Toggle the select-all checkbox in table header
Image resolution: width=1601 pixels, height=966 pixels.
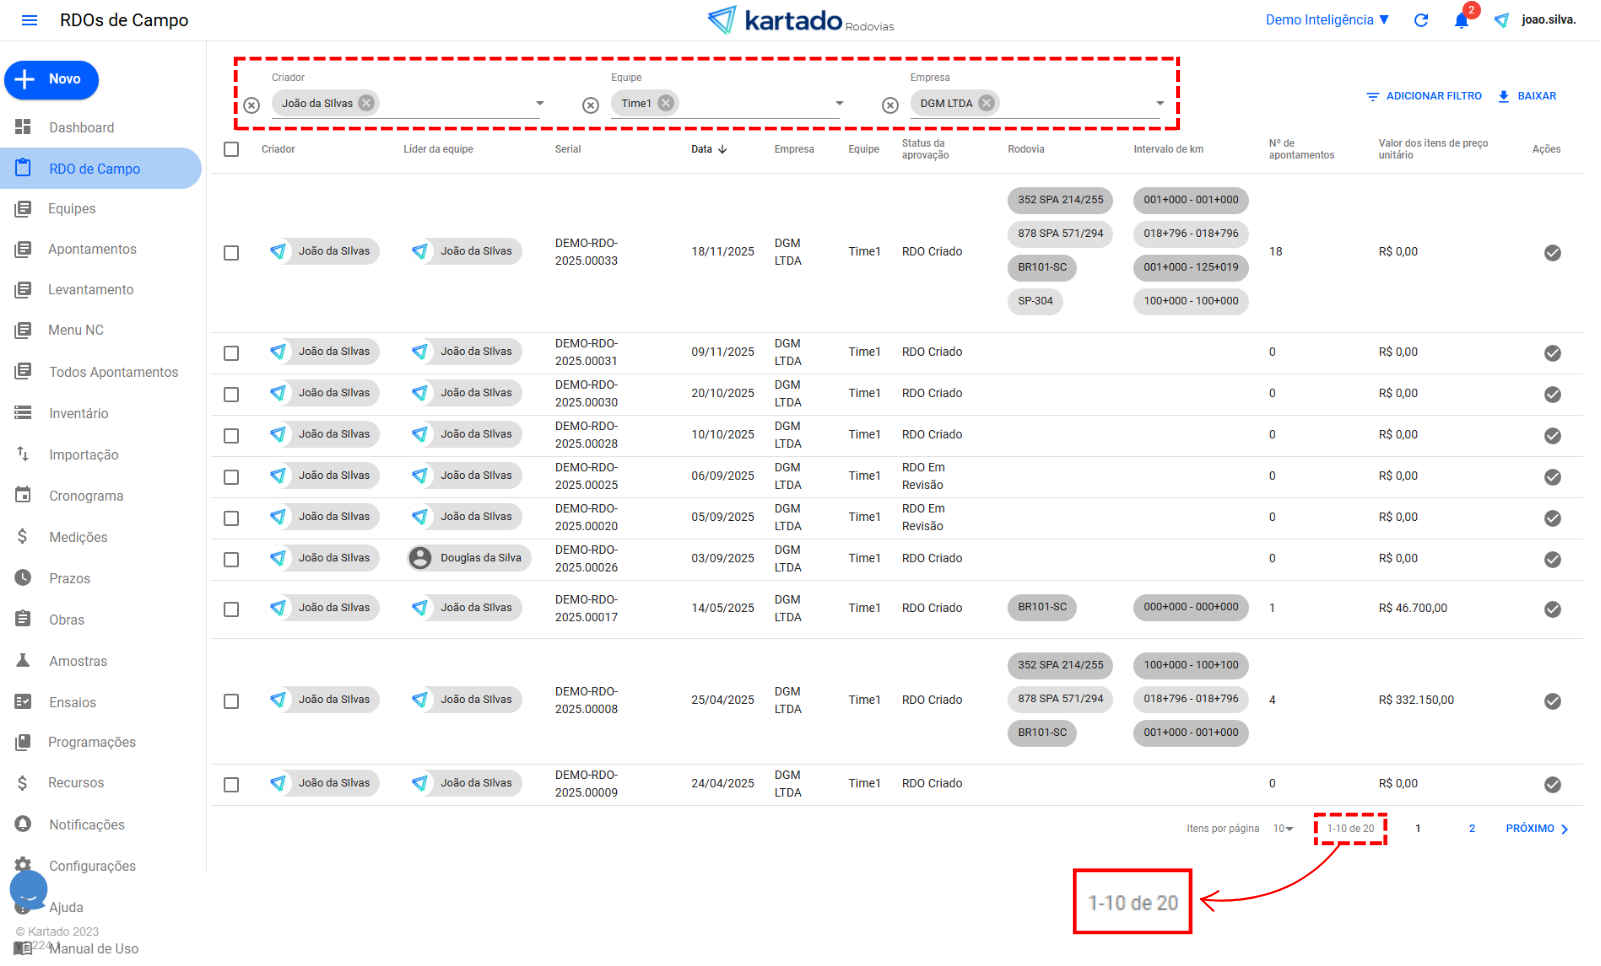pyautogui.click(x=231, y=149)
